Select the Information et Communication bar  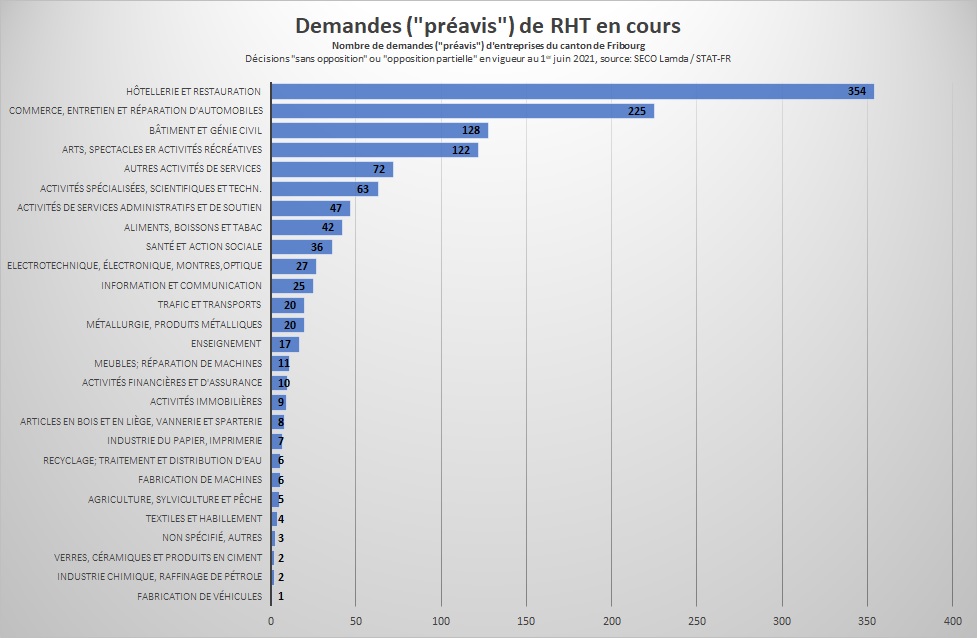[291, 286]
